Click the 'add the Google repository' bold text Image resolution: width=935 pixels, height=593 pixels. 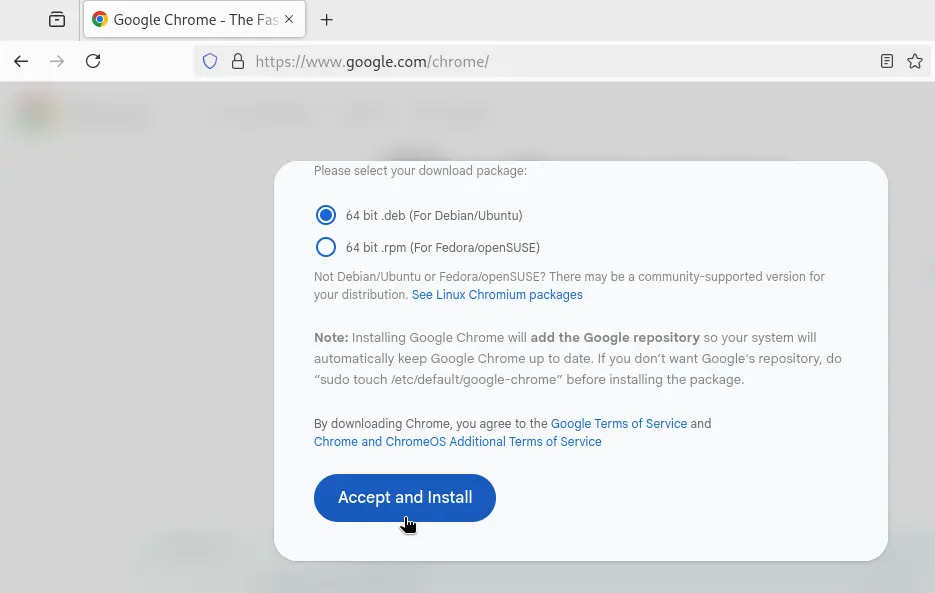[x=615, y=338]
